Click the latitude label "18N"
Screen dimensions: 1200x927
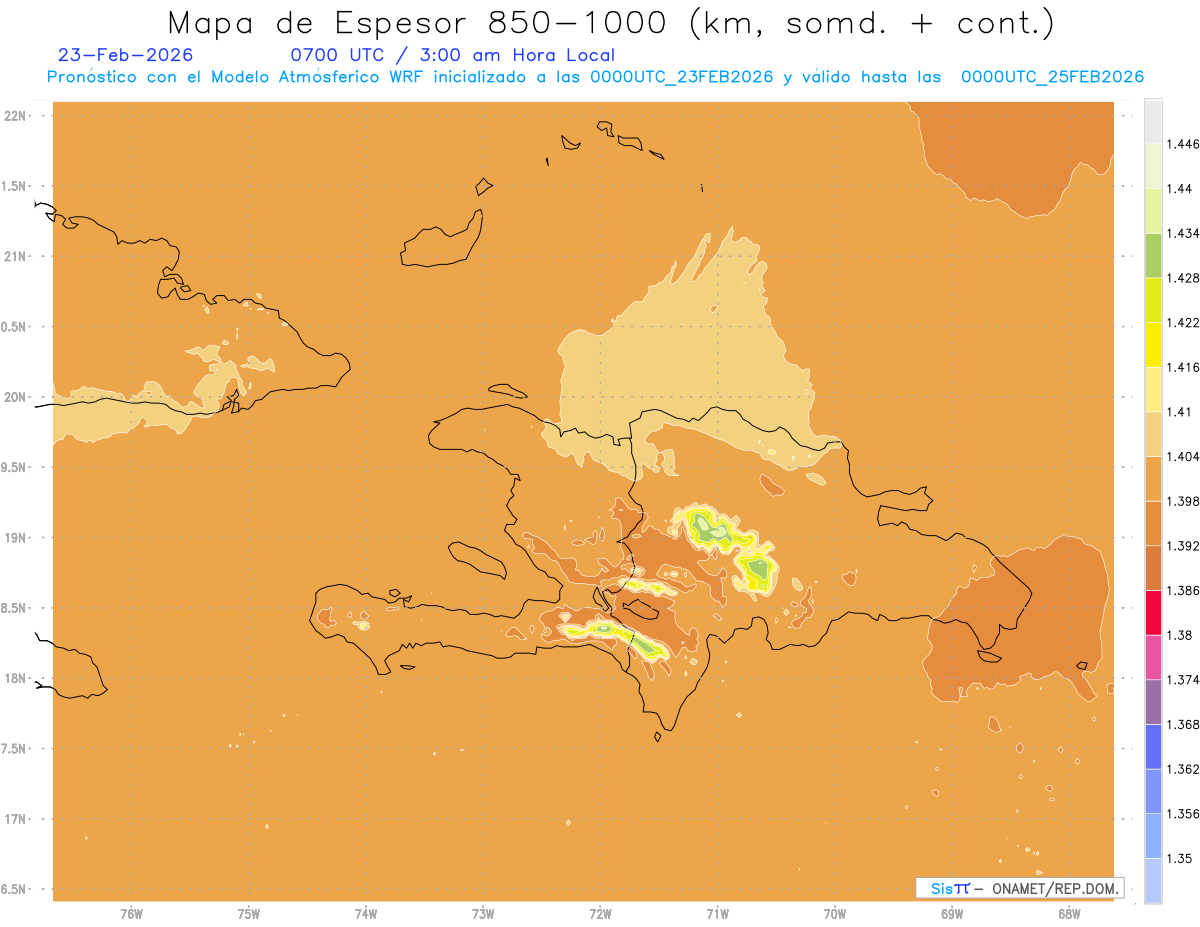tap(15, 678)
